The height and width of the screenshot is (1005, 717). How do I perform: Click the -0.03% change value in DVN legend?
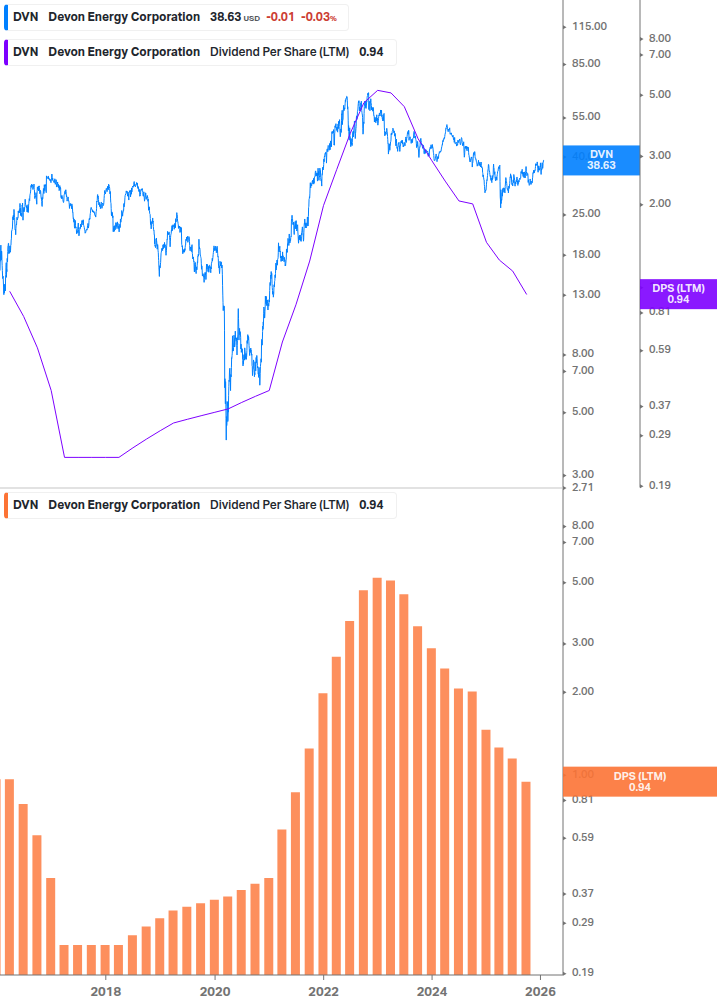320,18
